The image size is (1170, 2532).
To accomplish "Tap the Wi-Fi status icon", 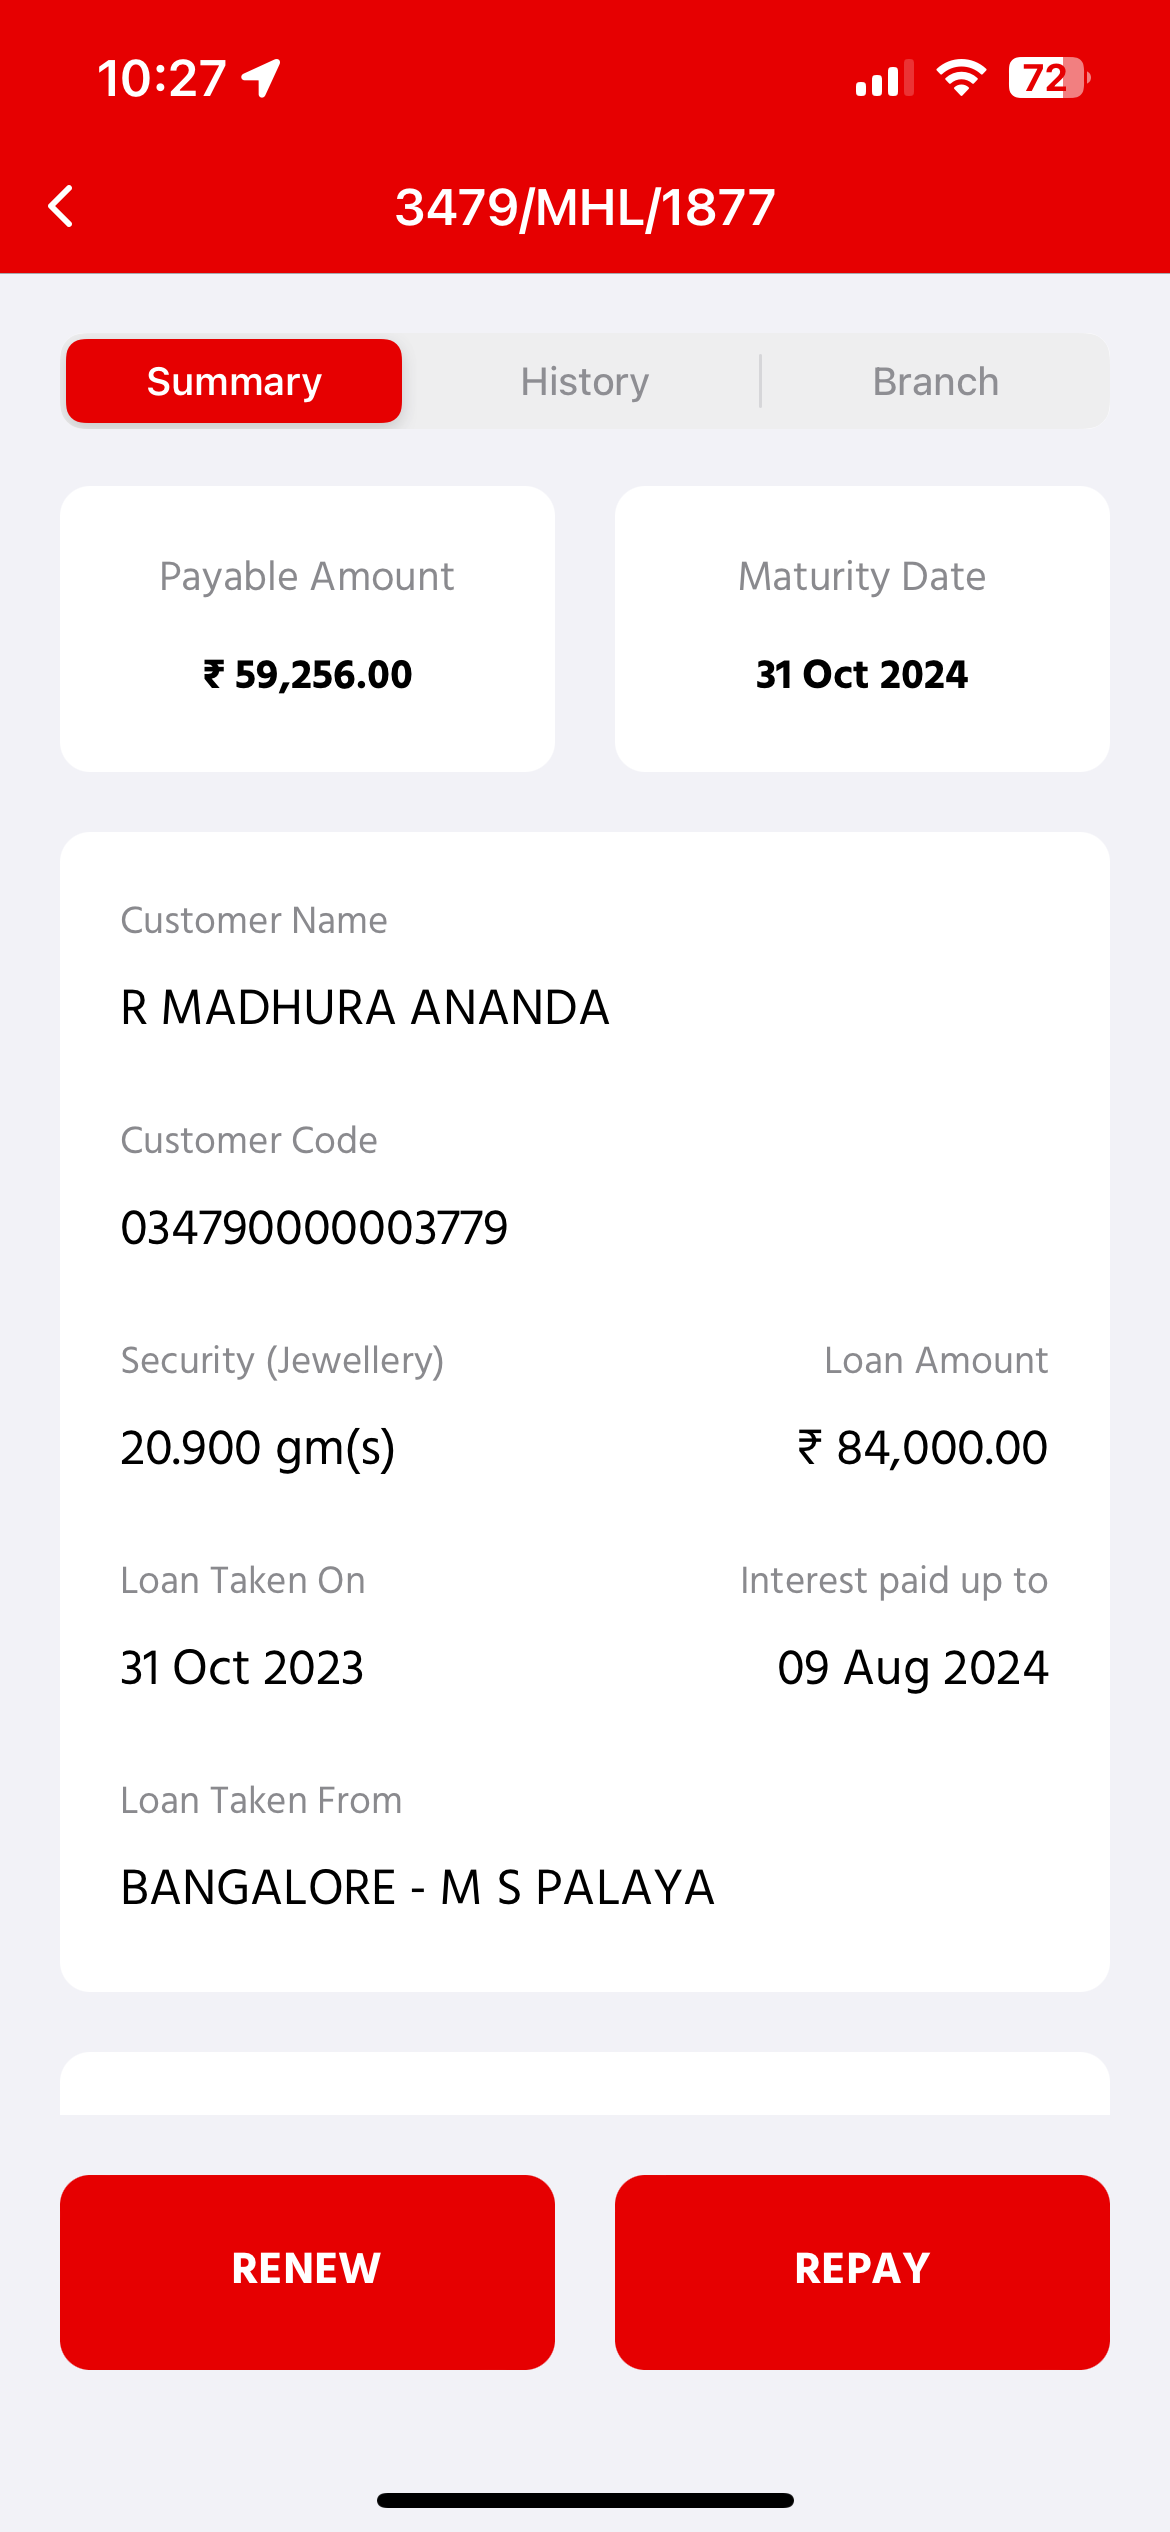I will [x=961, y=78].
